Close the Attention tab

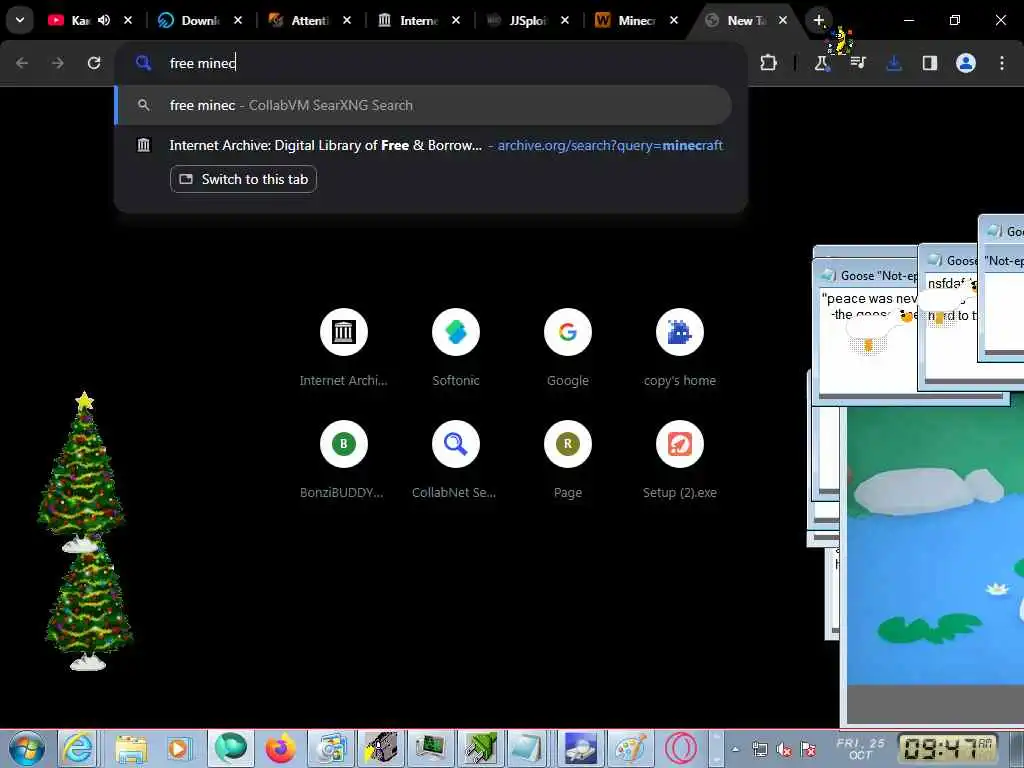pos(347,20)
